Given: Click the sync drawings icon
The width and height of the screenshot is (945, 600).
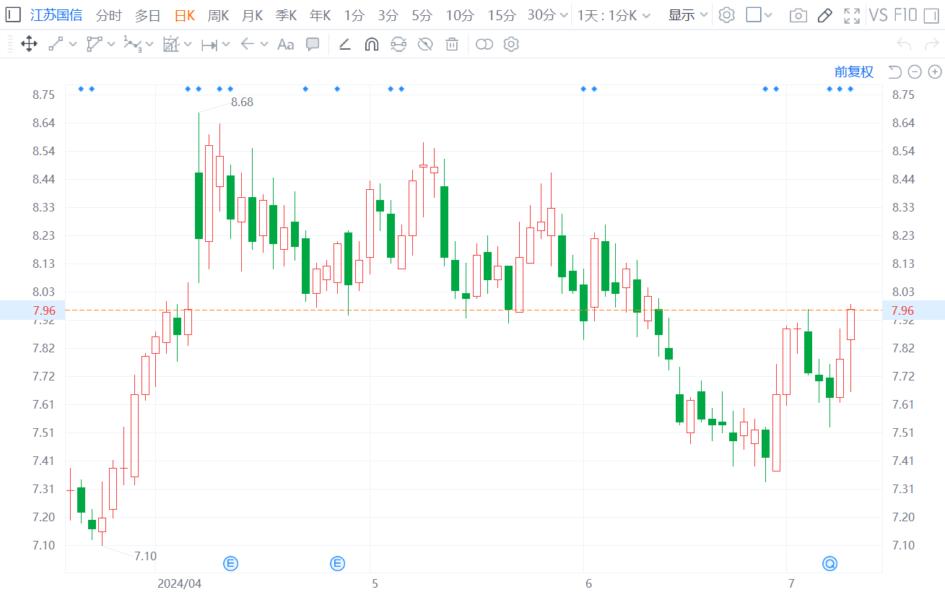Looking at the screenshot, I should (398, 44).
